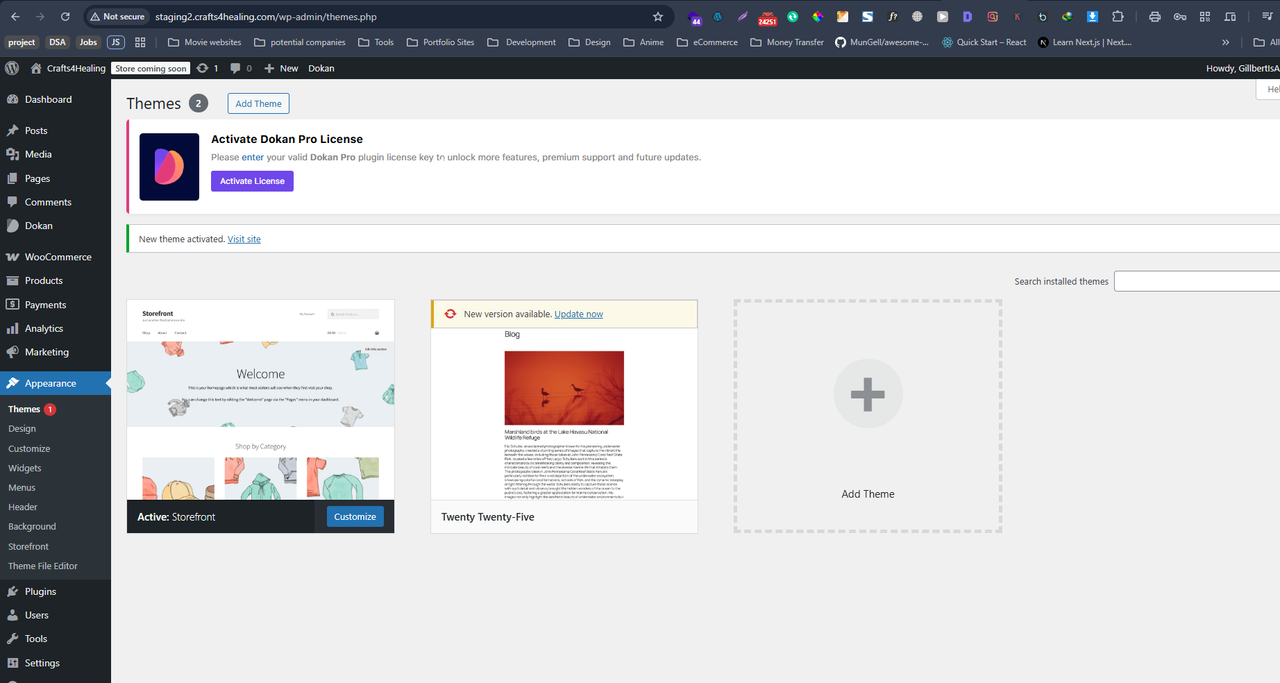
Task: Click the WordPress logo in admin bar
Action: tap(12, 68)
